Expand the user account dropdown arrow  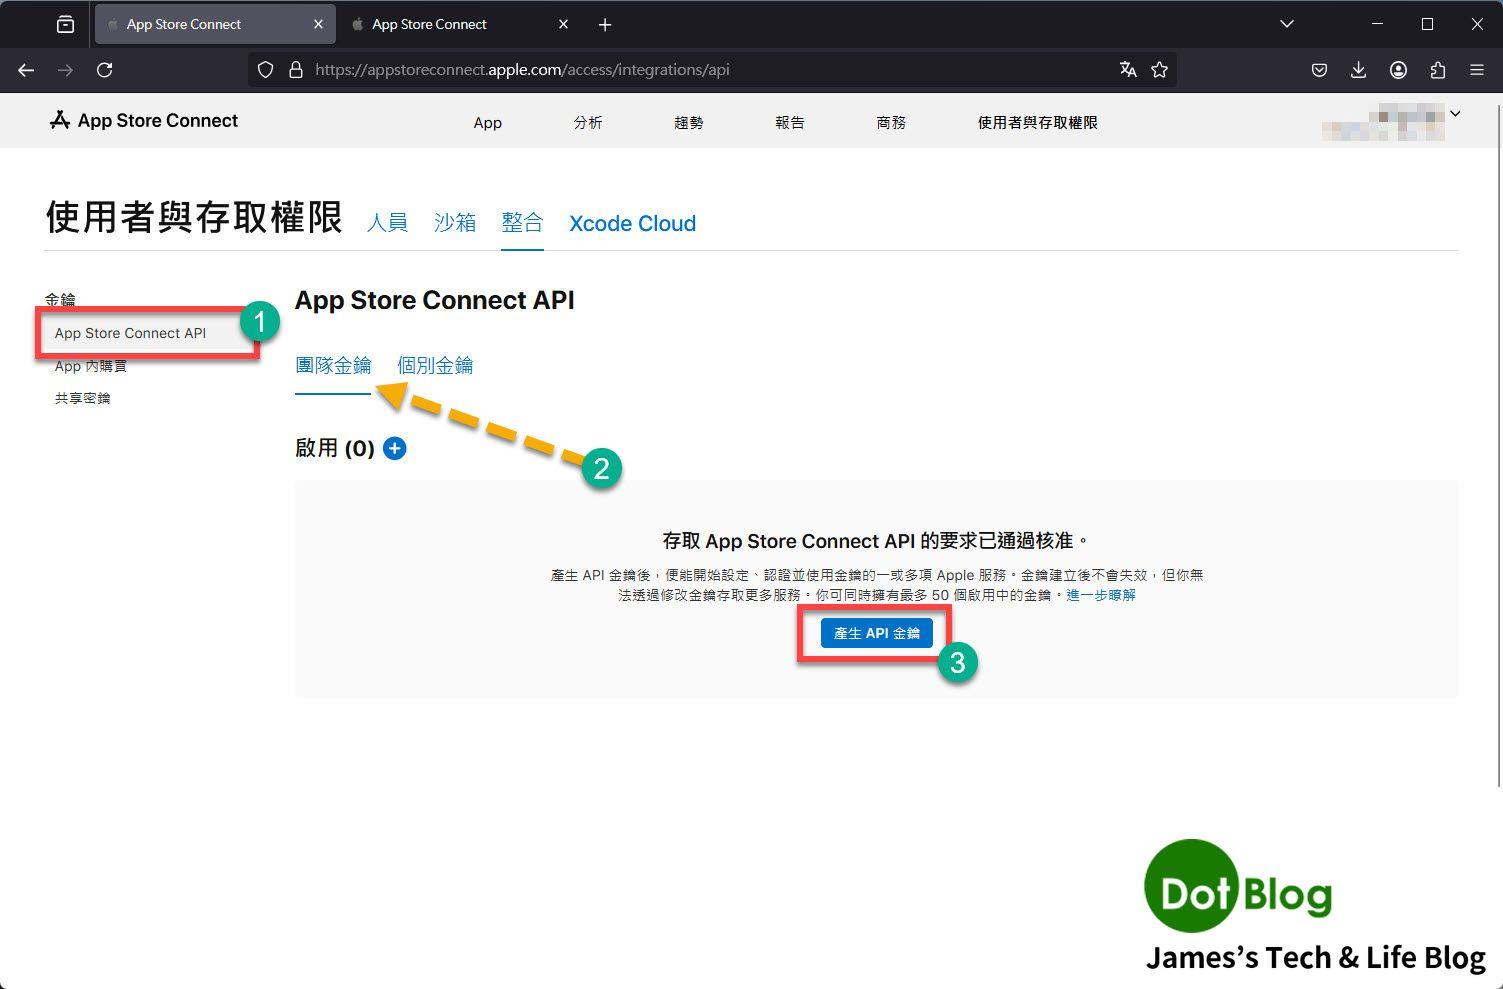1455,114
